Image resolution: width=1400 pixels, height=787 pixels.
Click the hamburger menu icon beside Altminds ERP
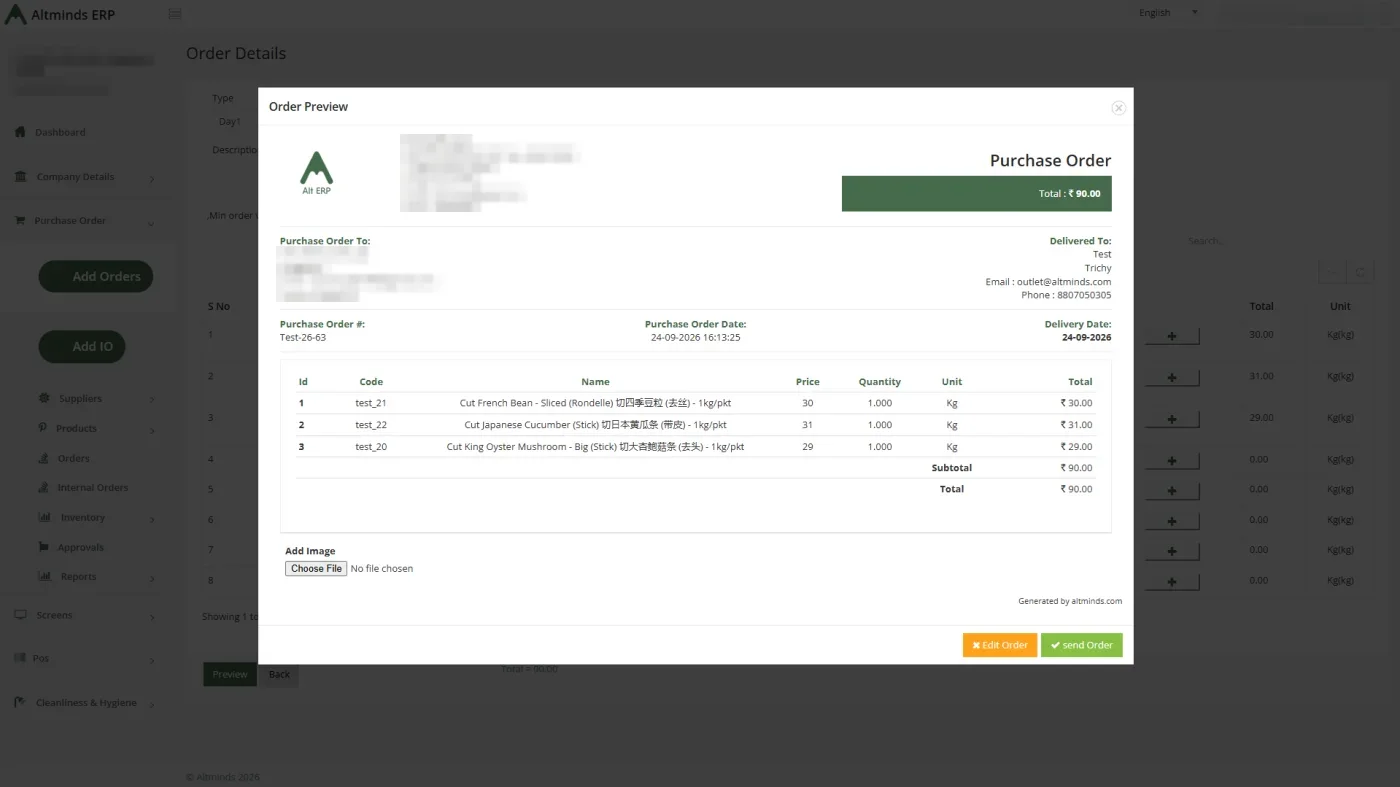click(175, 14)
